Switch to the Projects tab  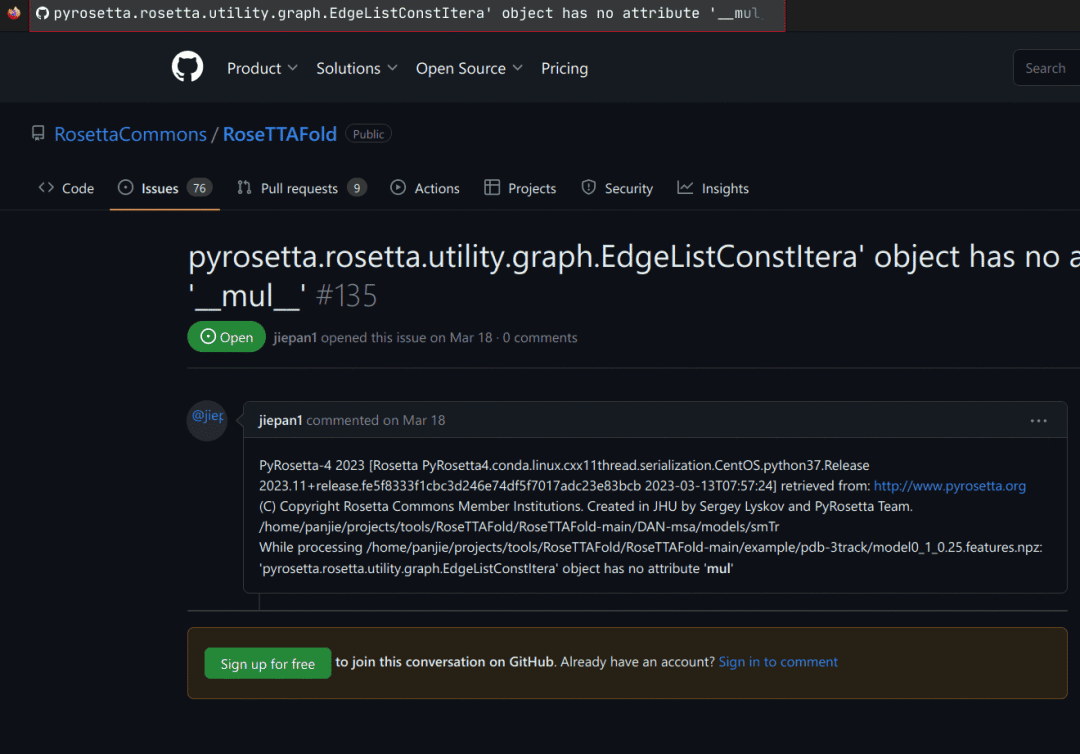point(520,188)
